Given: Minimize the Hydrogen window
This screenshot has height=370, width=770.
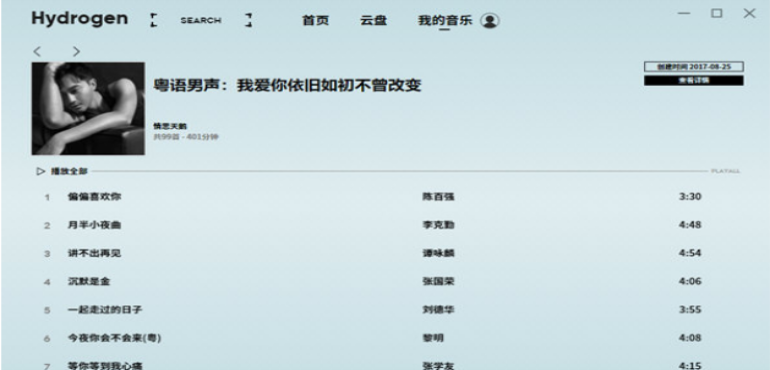Looking at the screenshot, I should [684, 14].
